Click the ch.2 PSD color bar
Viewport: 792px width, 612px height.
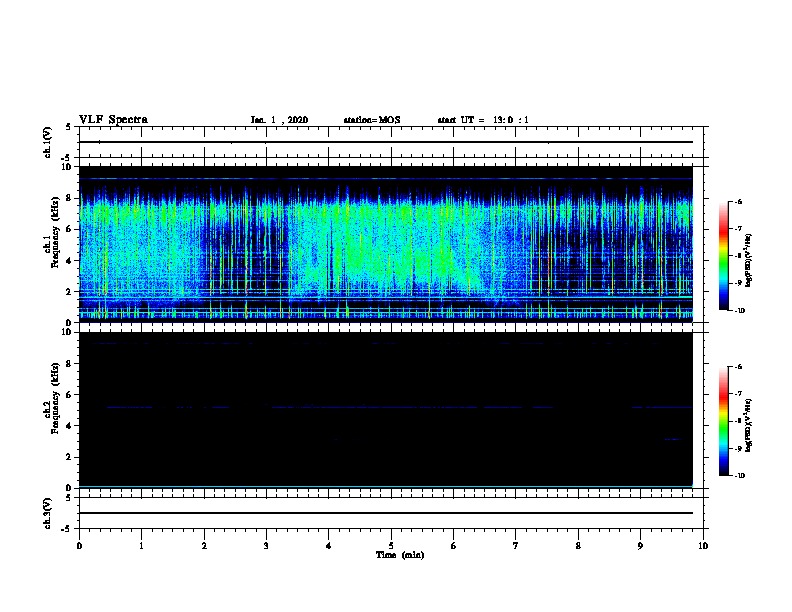tap(723, 421)
